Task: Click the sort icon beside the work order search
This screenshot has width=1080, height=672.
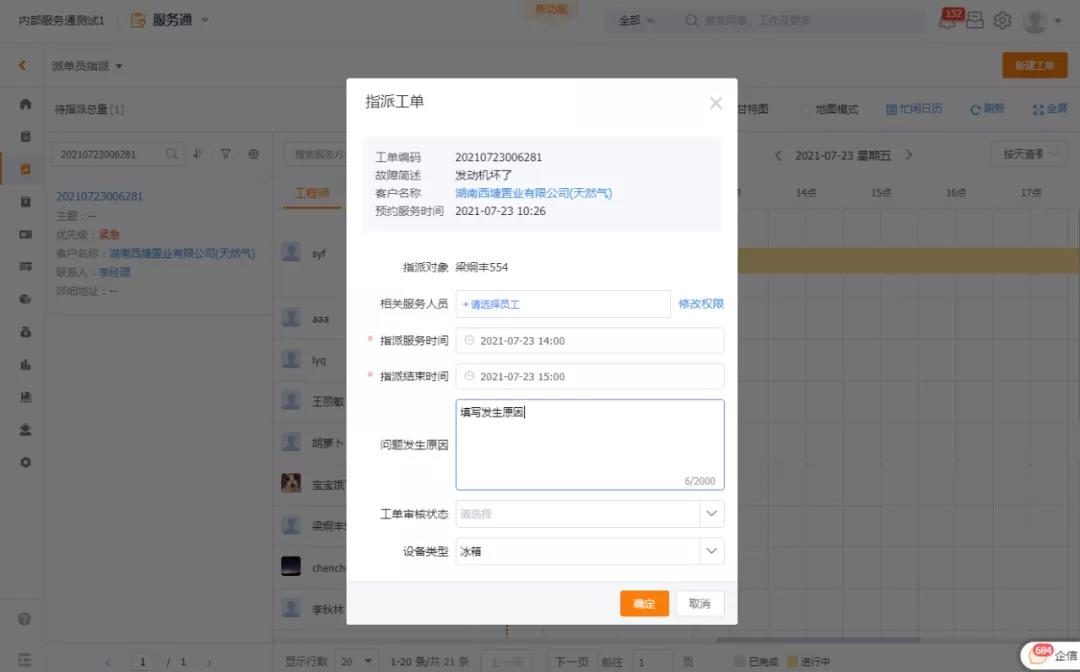Action: 198,154
